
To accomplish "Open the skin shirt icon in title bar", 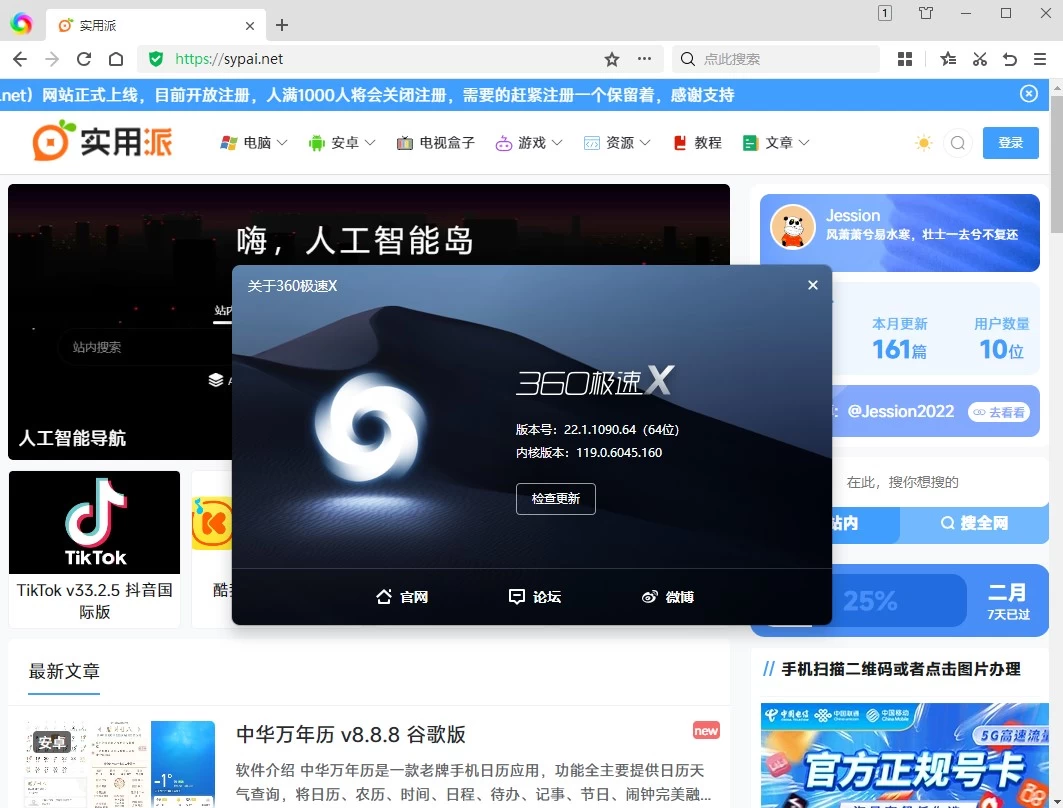I will 925,13.
